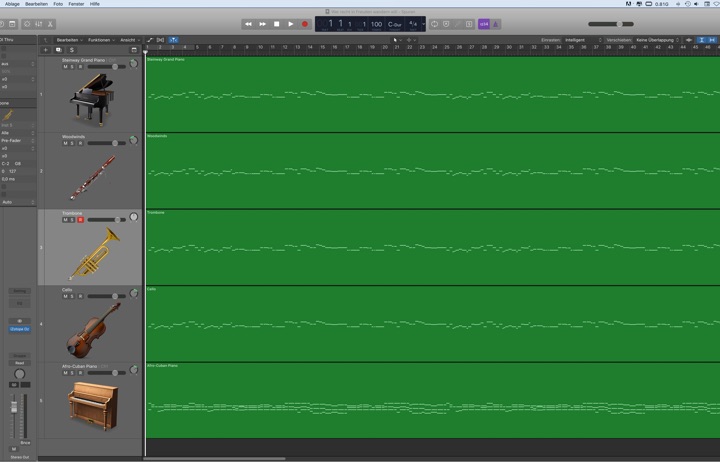
Task: Toggle the global solo S button
Action: pos(71,50)
